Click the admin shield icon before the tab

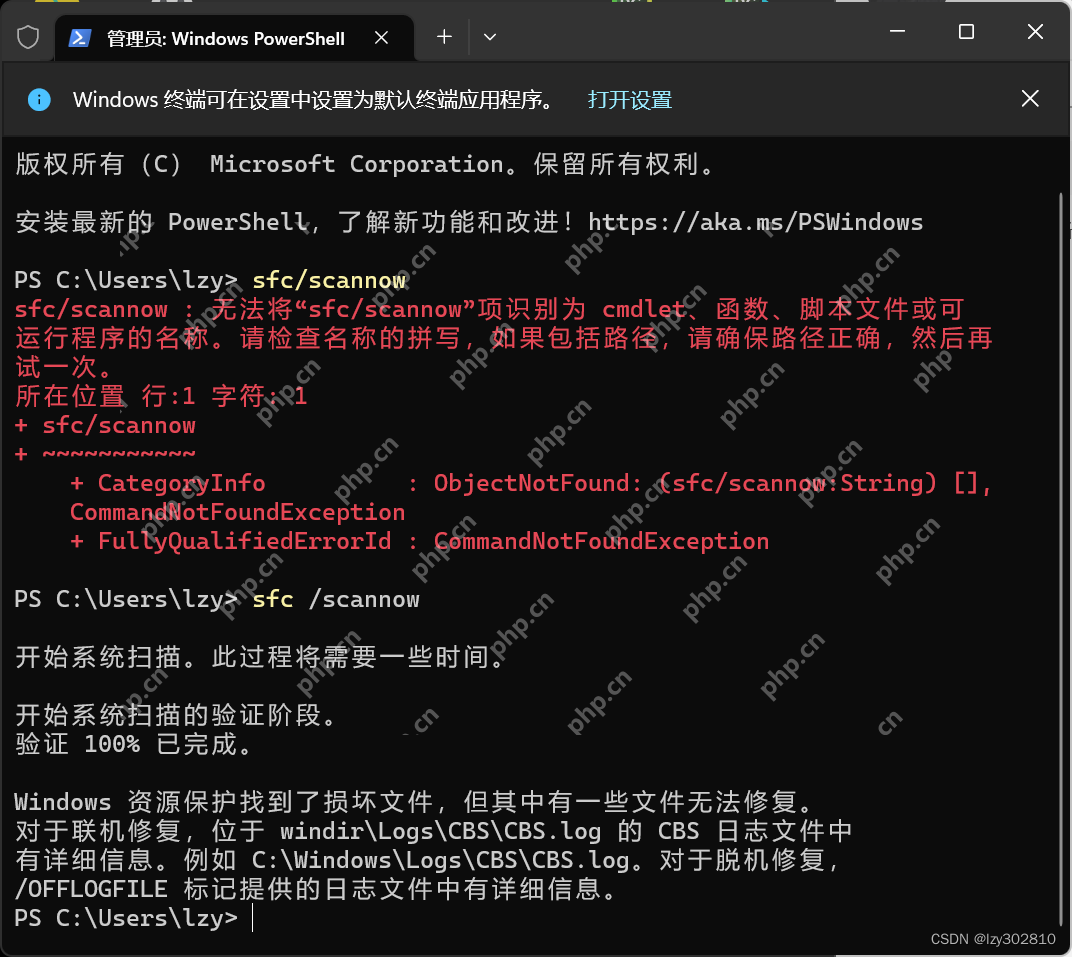coord(28,36)
